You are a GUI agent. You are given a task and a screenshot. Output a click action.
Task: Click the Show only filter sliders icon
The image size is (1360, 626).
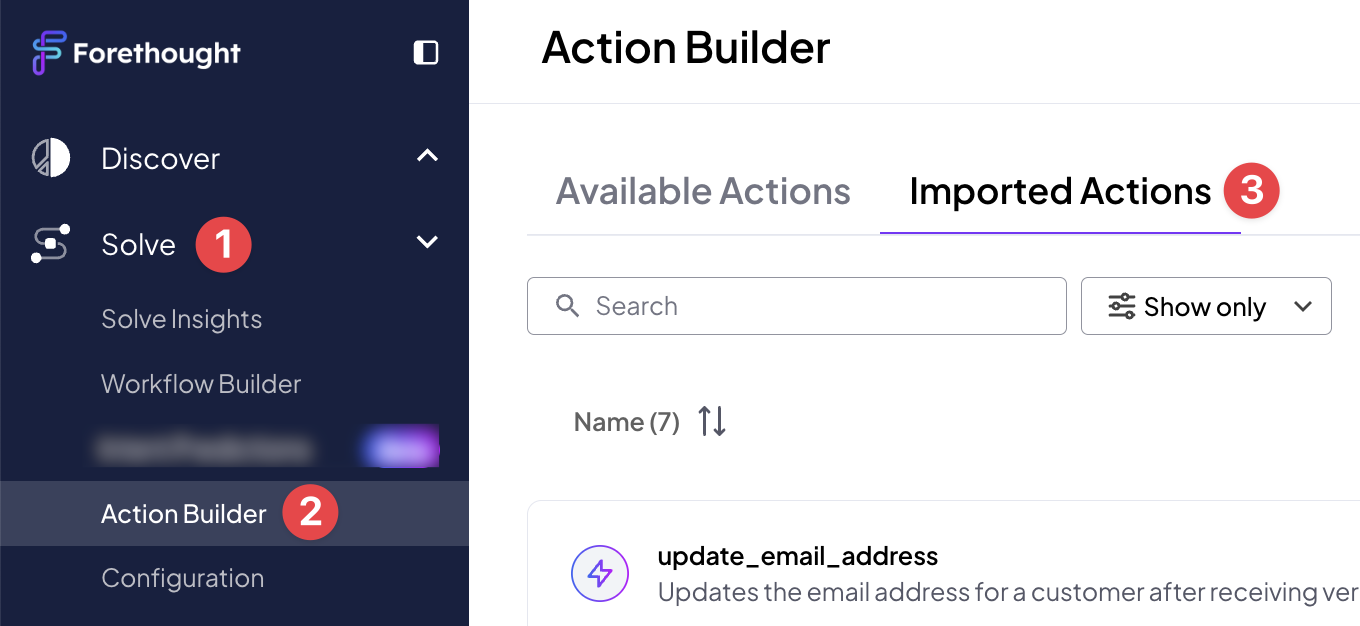click(x=1121, y=306)
